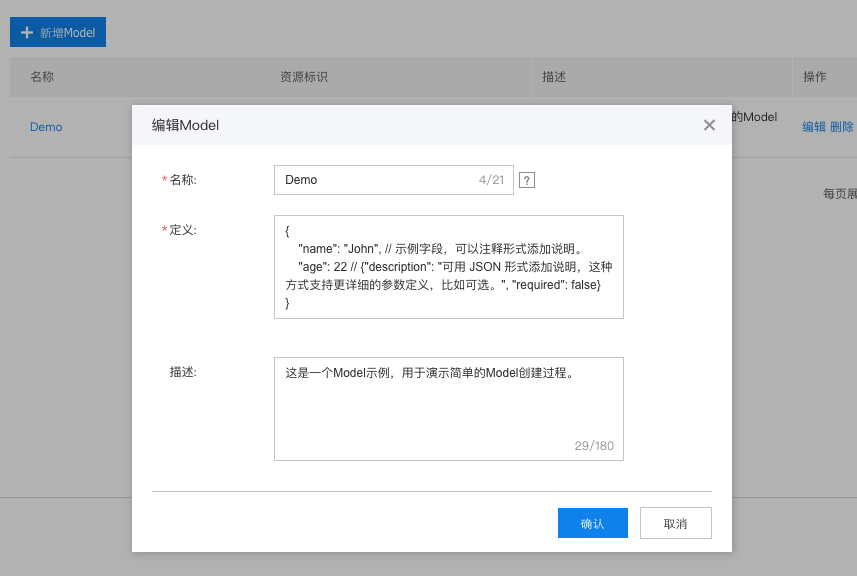Click inside the 定义 JSON text area
The image size is (857, 576).
point(448,266)
